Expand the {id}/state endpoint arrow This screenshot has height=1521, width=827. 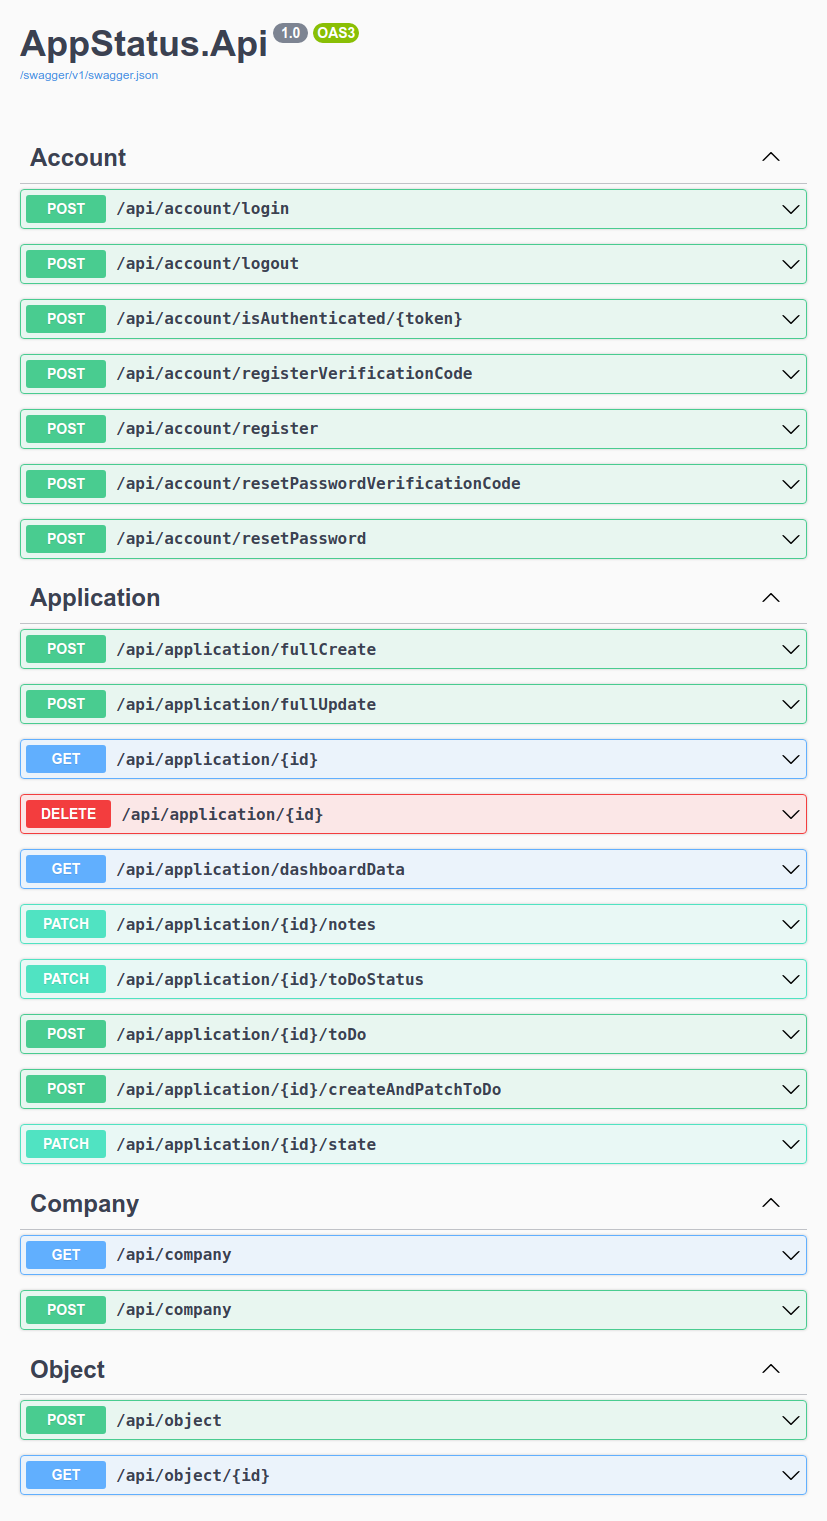pos(791,1144)
